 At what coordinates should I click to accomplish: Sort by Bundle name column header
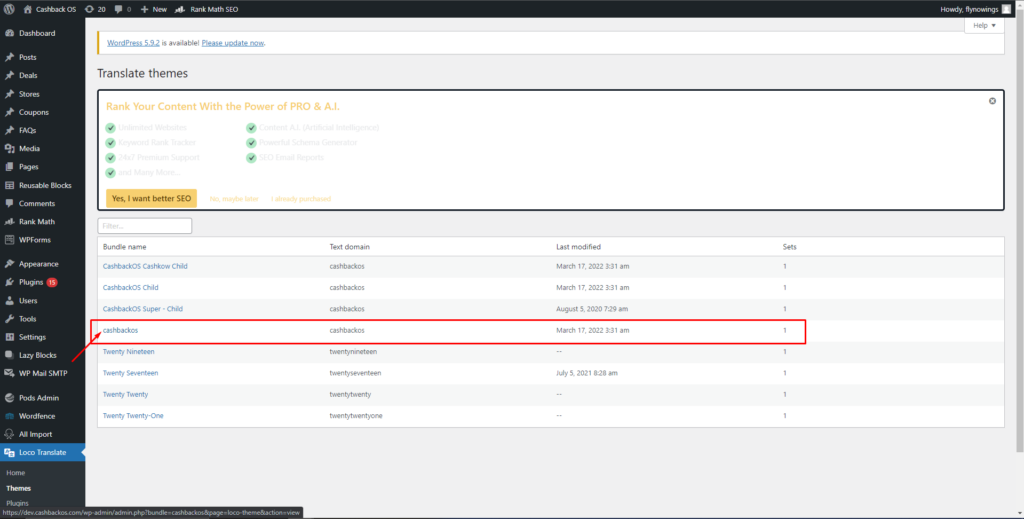tap(125, 247)
